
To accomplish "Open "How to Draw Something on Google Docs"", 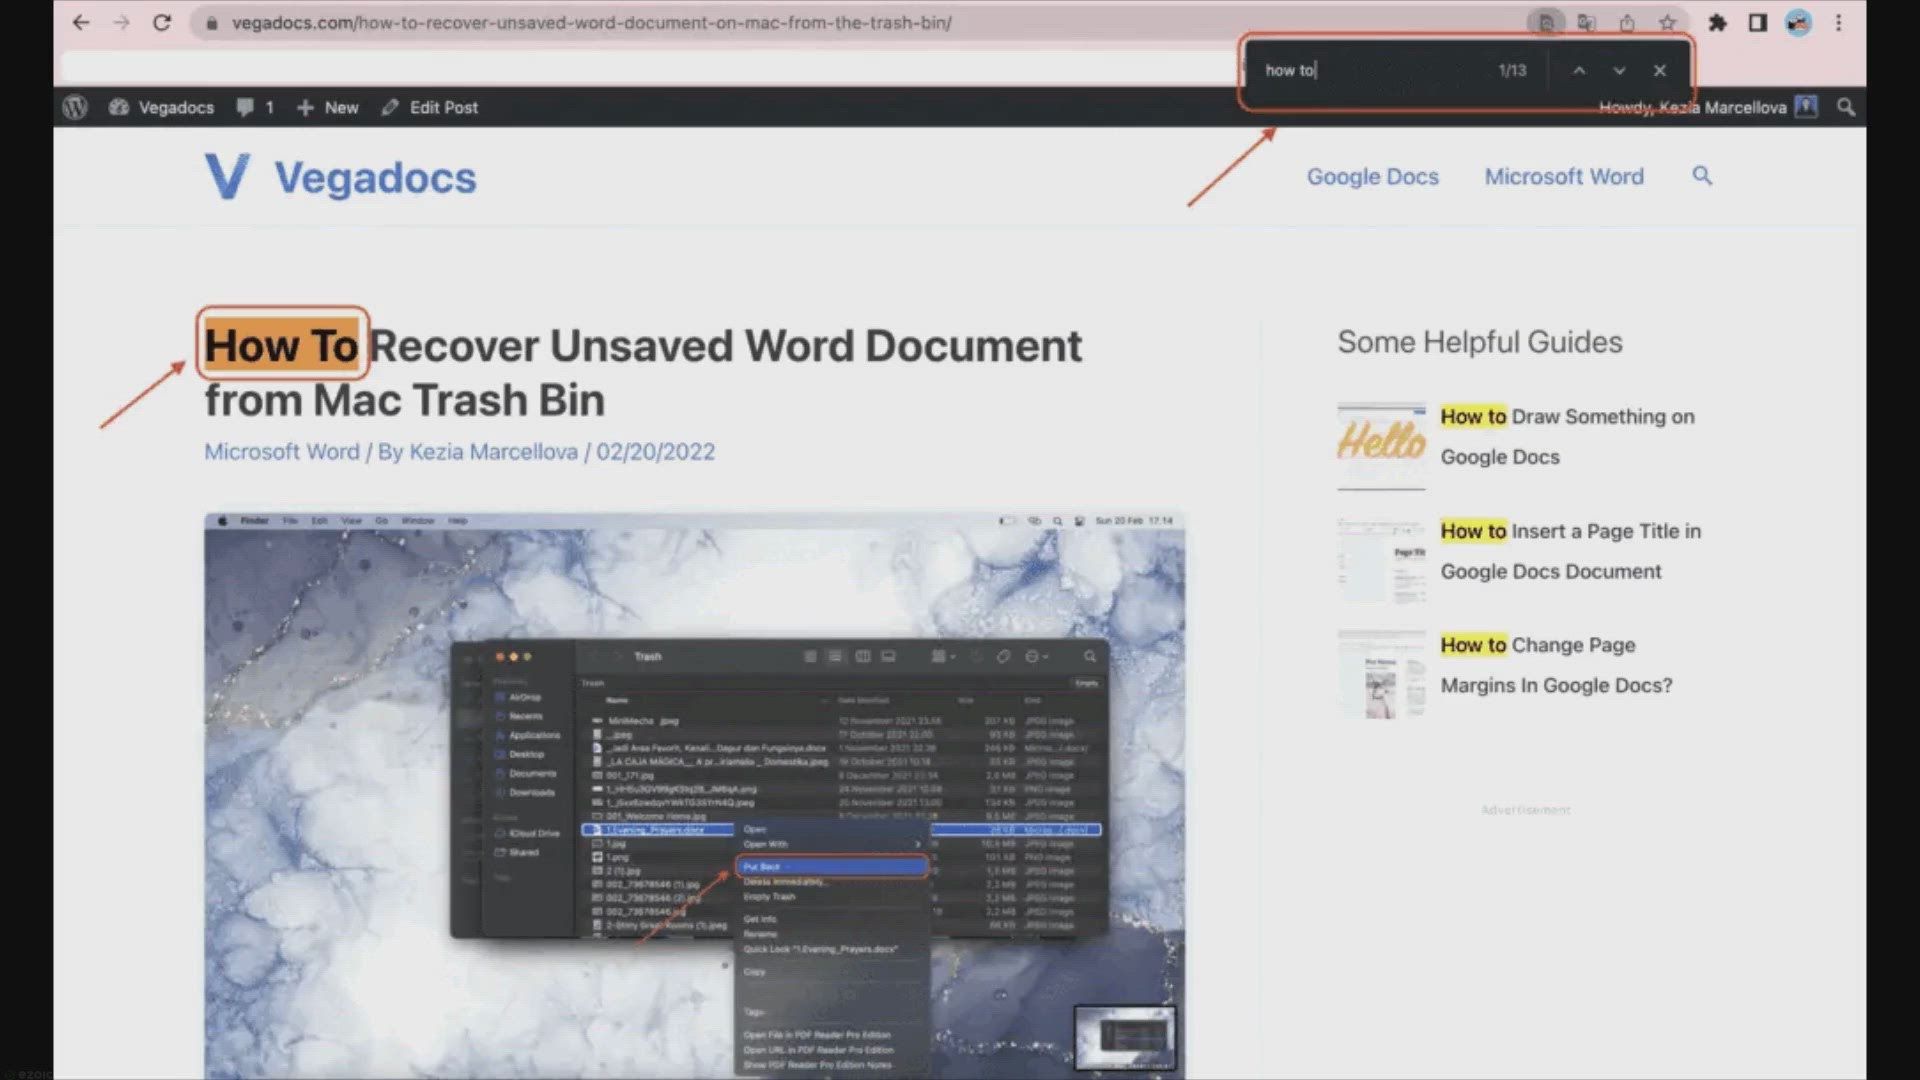I will click(x=1567, y=436).
